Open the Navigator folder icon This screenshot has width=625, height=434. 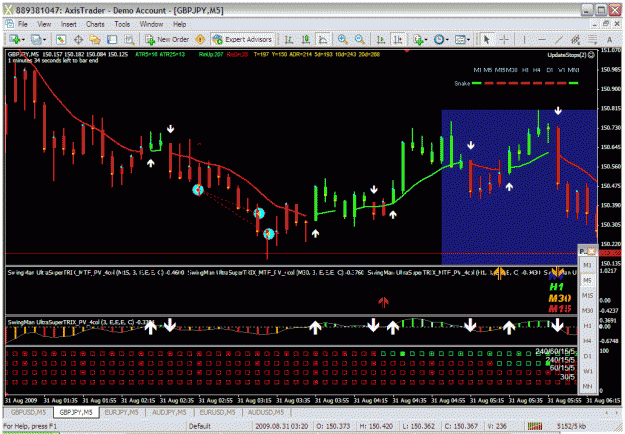95,39
